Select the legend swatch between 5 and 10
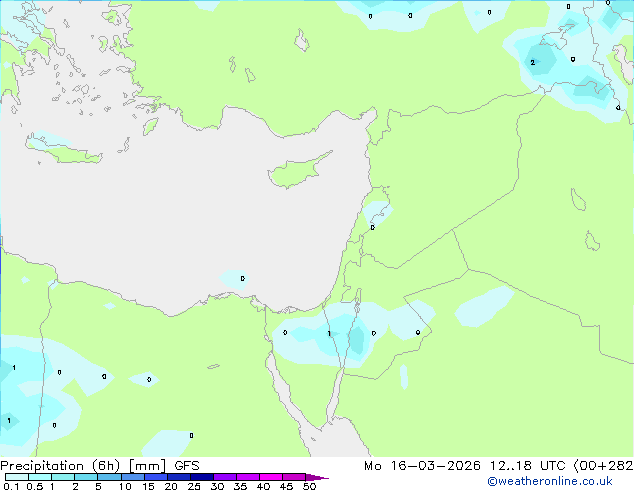 pyautogui.click(x=110, y=477)
